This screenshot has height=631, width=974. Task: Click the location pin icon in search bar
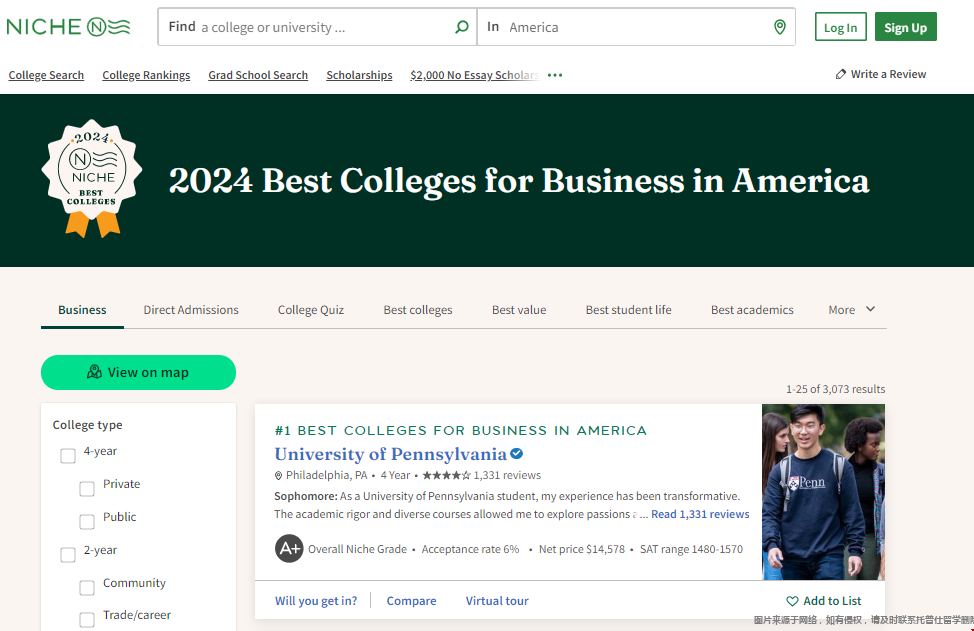pos(780,27)
